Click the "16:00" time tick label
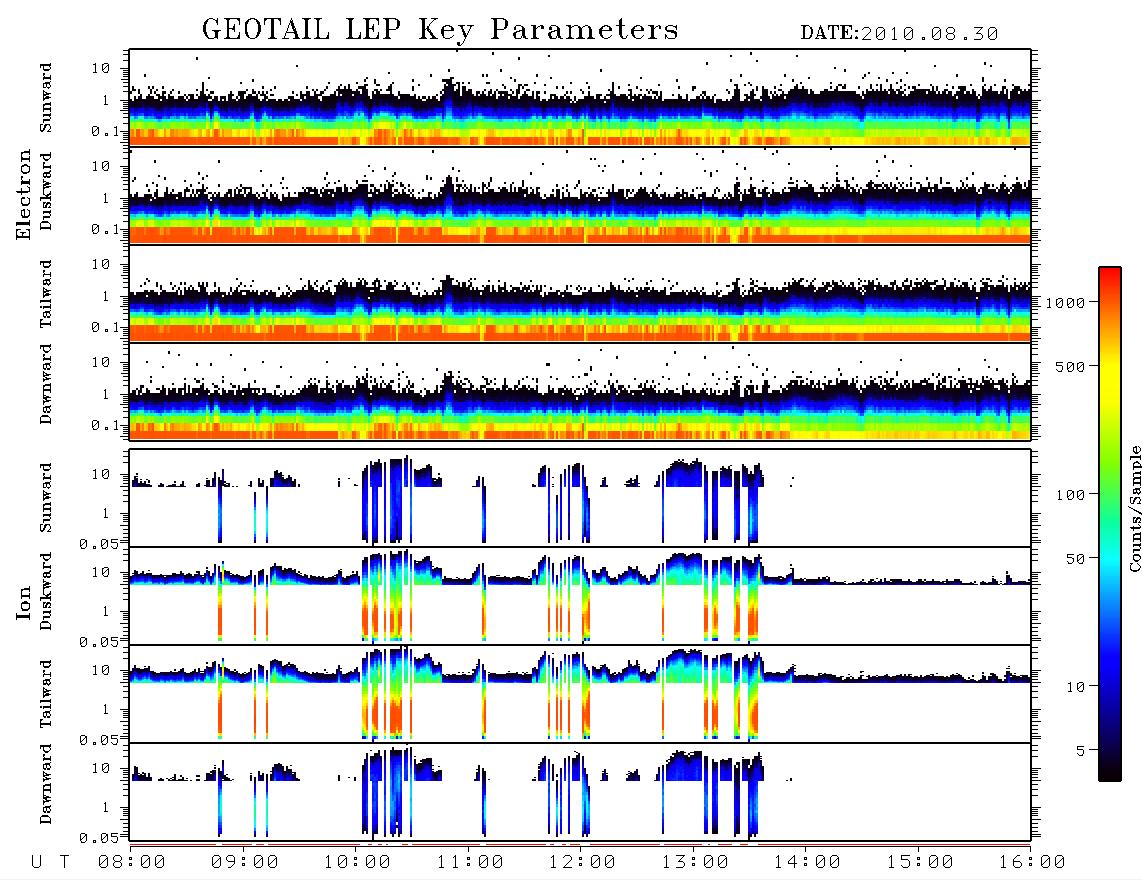Viewport: 1142px width, 880px height. 1032,863
